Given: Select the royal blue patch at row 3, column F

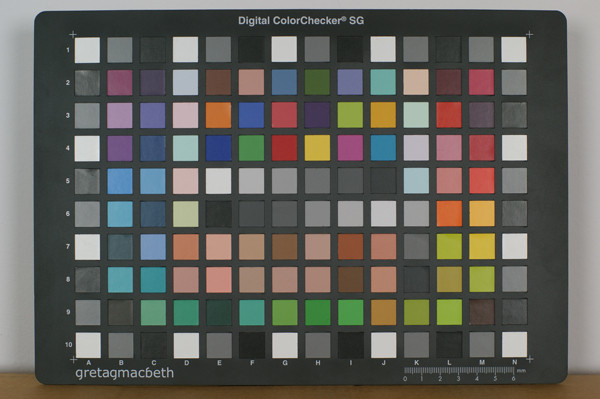Looking at the screenshot, I should click(x=251, y=115).
